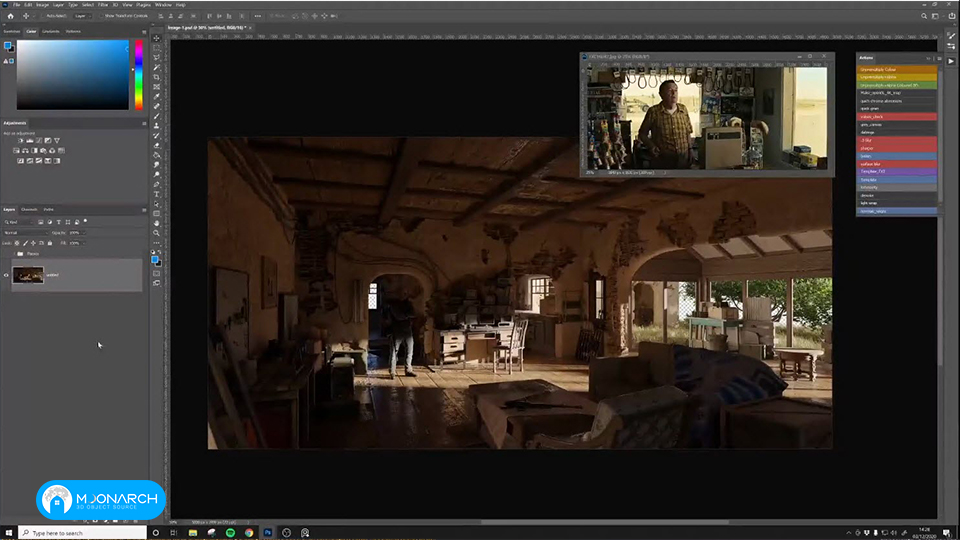Click the untitled layer thumbnail
Screen dimensions: 960x540
point(28,275)
